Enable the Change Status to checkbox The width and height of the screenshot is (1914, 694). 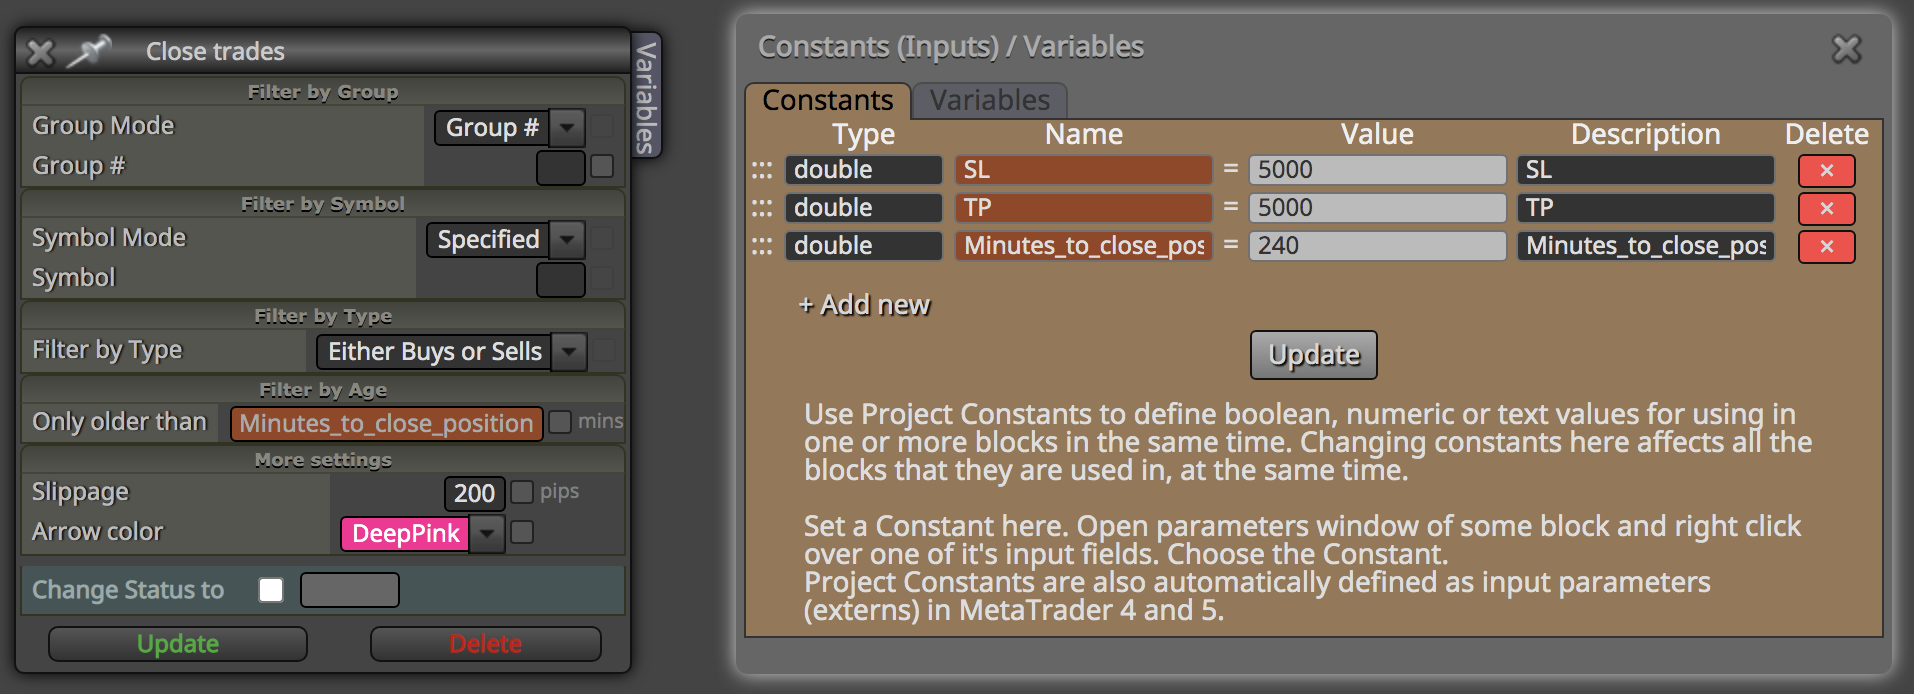point(271,590)
